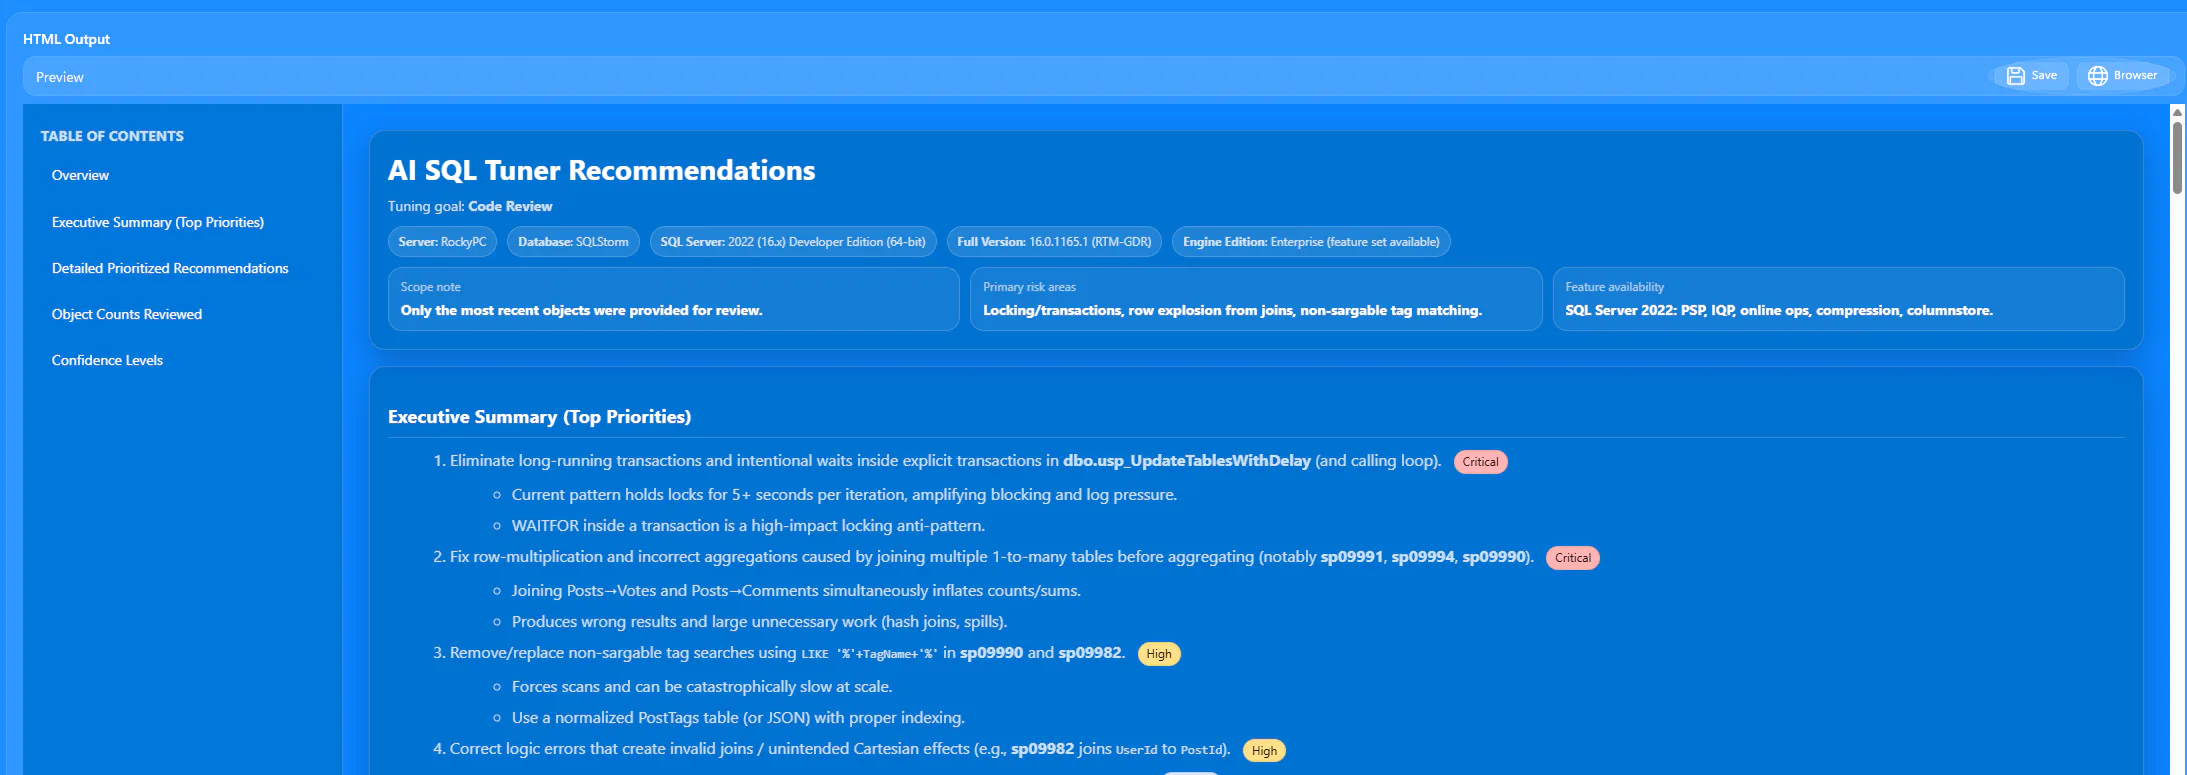Select the Server: RockyPC pill

tap(442, 242)
